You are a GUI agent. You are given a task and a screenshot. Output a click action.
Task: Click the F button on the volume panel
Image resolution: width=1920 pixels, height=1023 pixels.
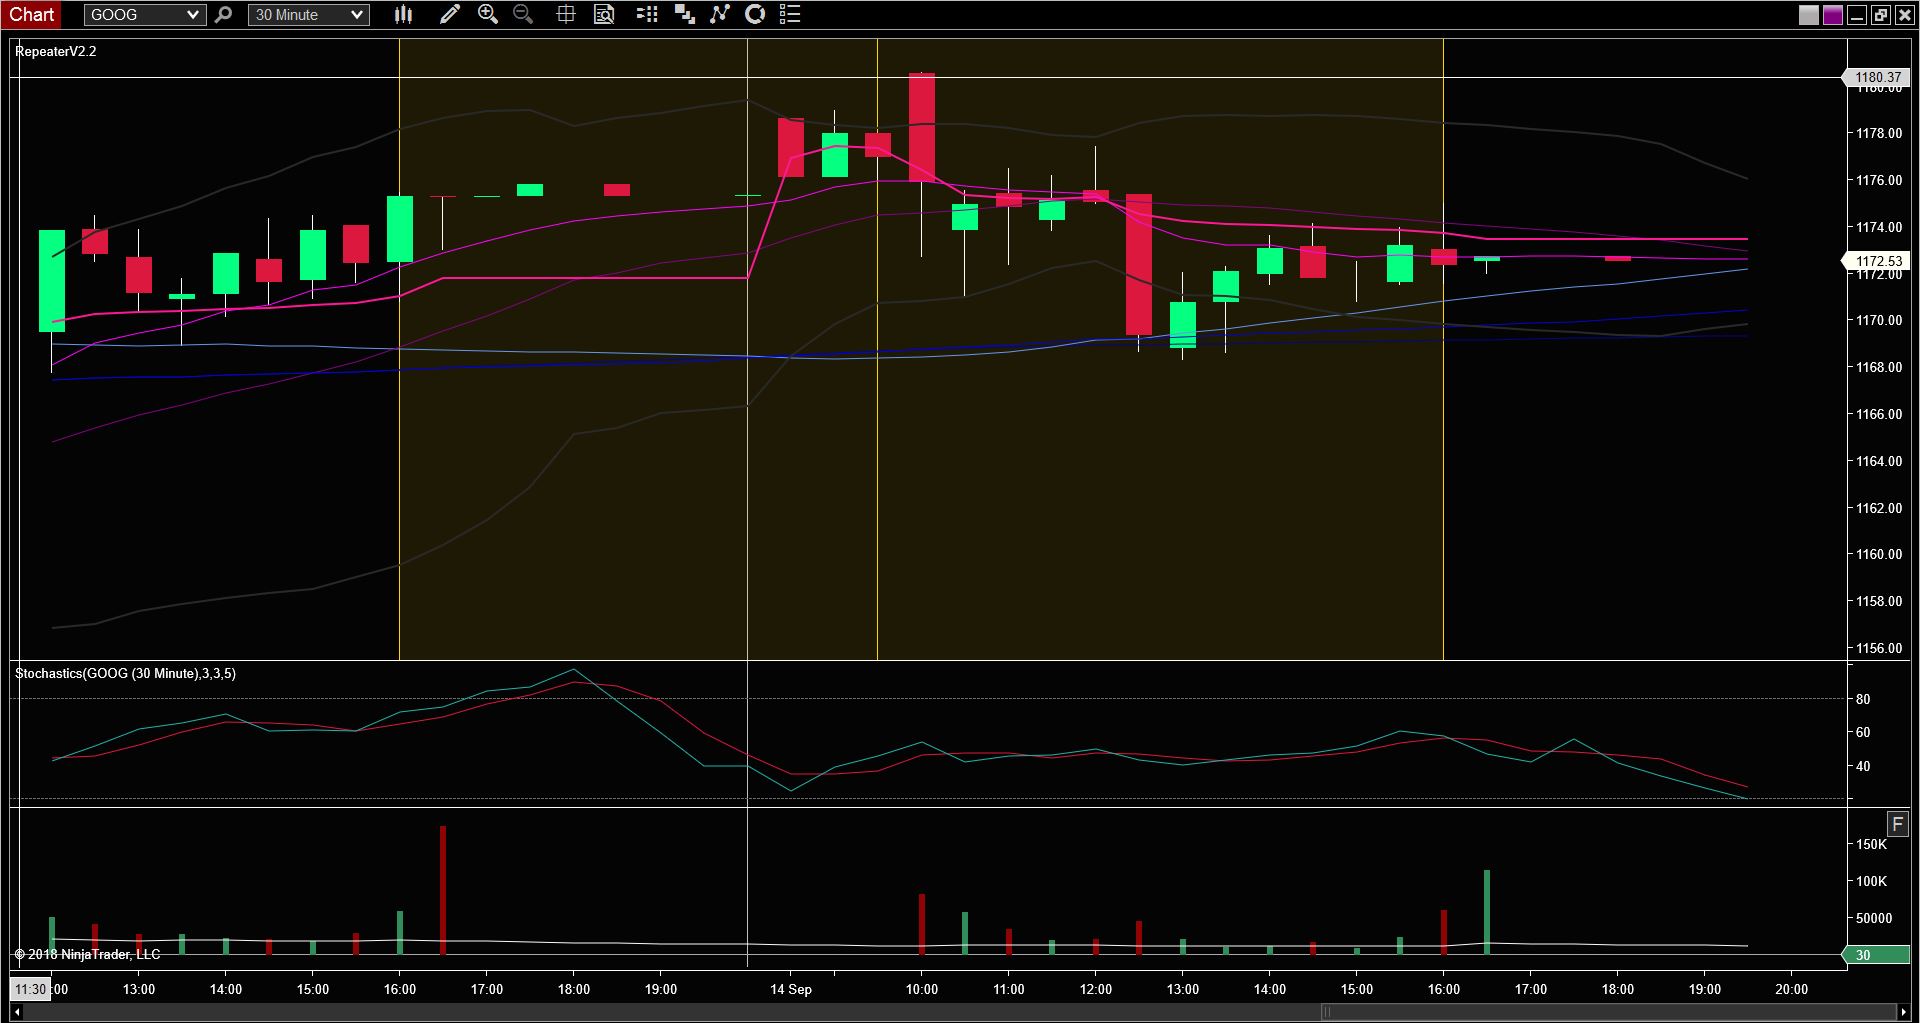coord(1897,824)
